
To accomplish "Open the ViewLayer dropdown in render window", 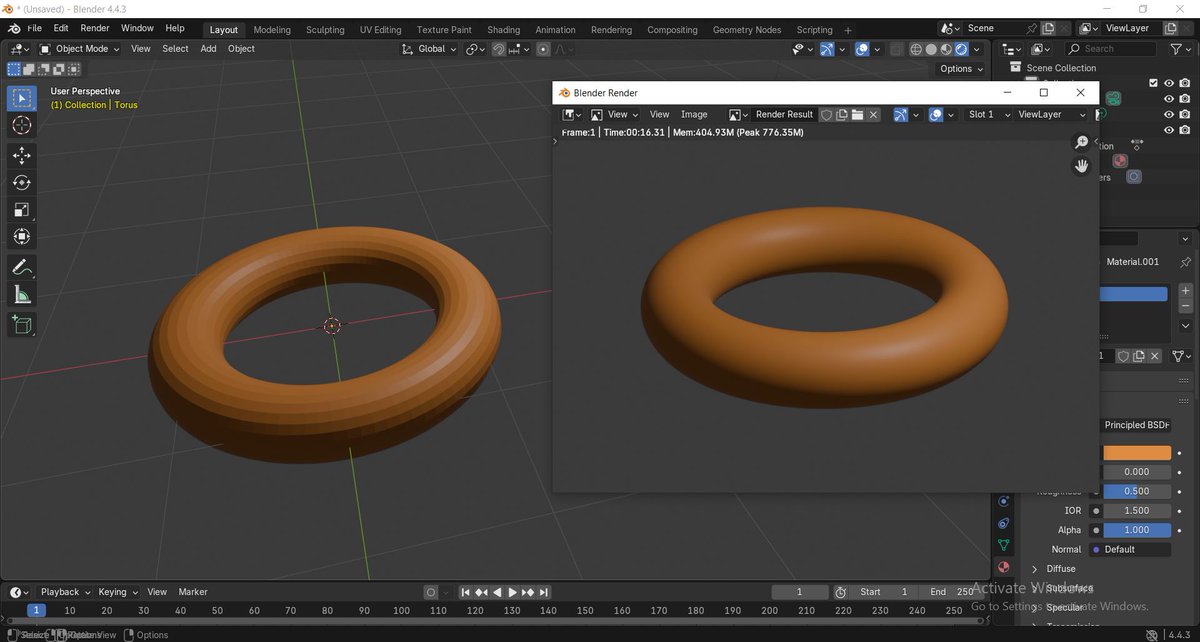I will [x=1052, y=115].
